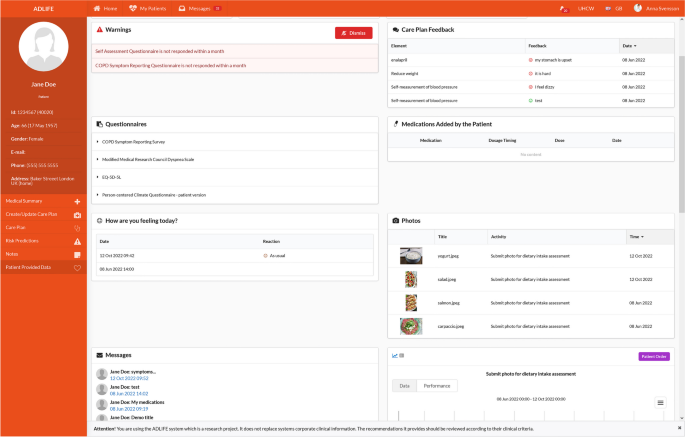Open the yogurt.jpeg photo thumbnail

coord(411,257)
